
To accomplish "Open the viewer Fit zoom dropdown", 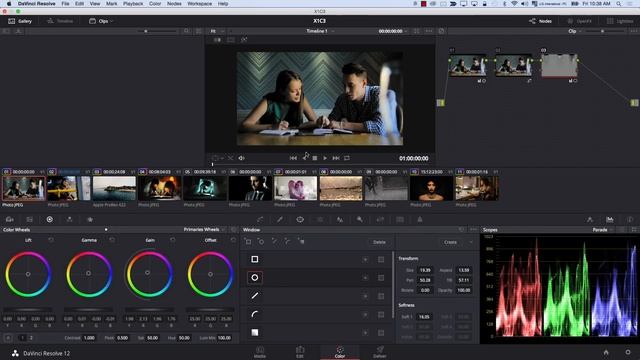I will (218, 31).
